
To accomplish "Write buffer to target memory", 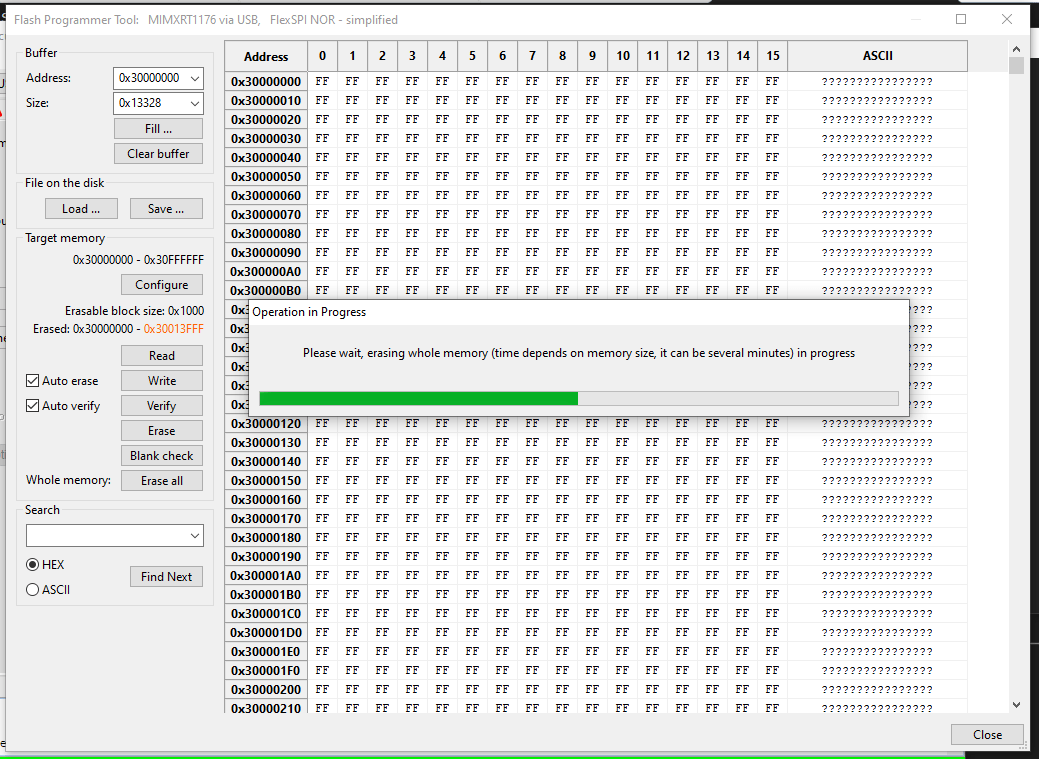I will (x=161, y=380).
